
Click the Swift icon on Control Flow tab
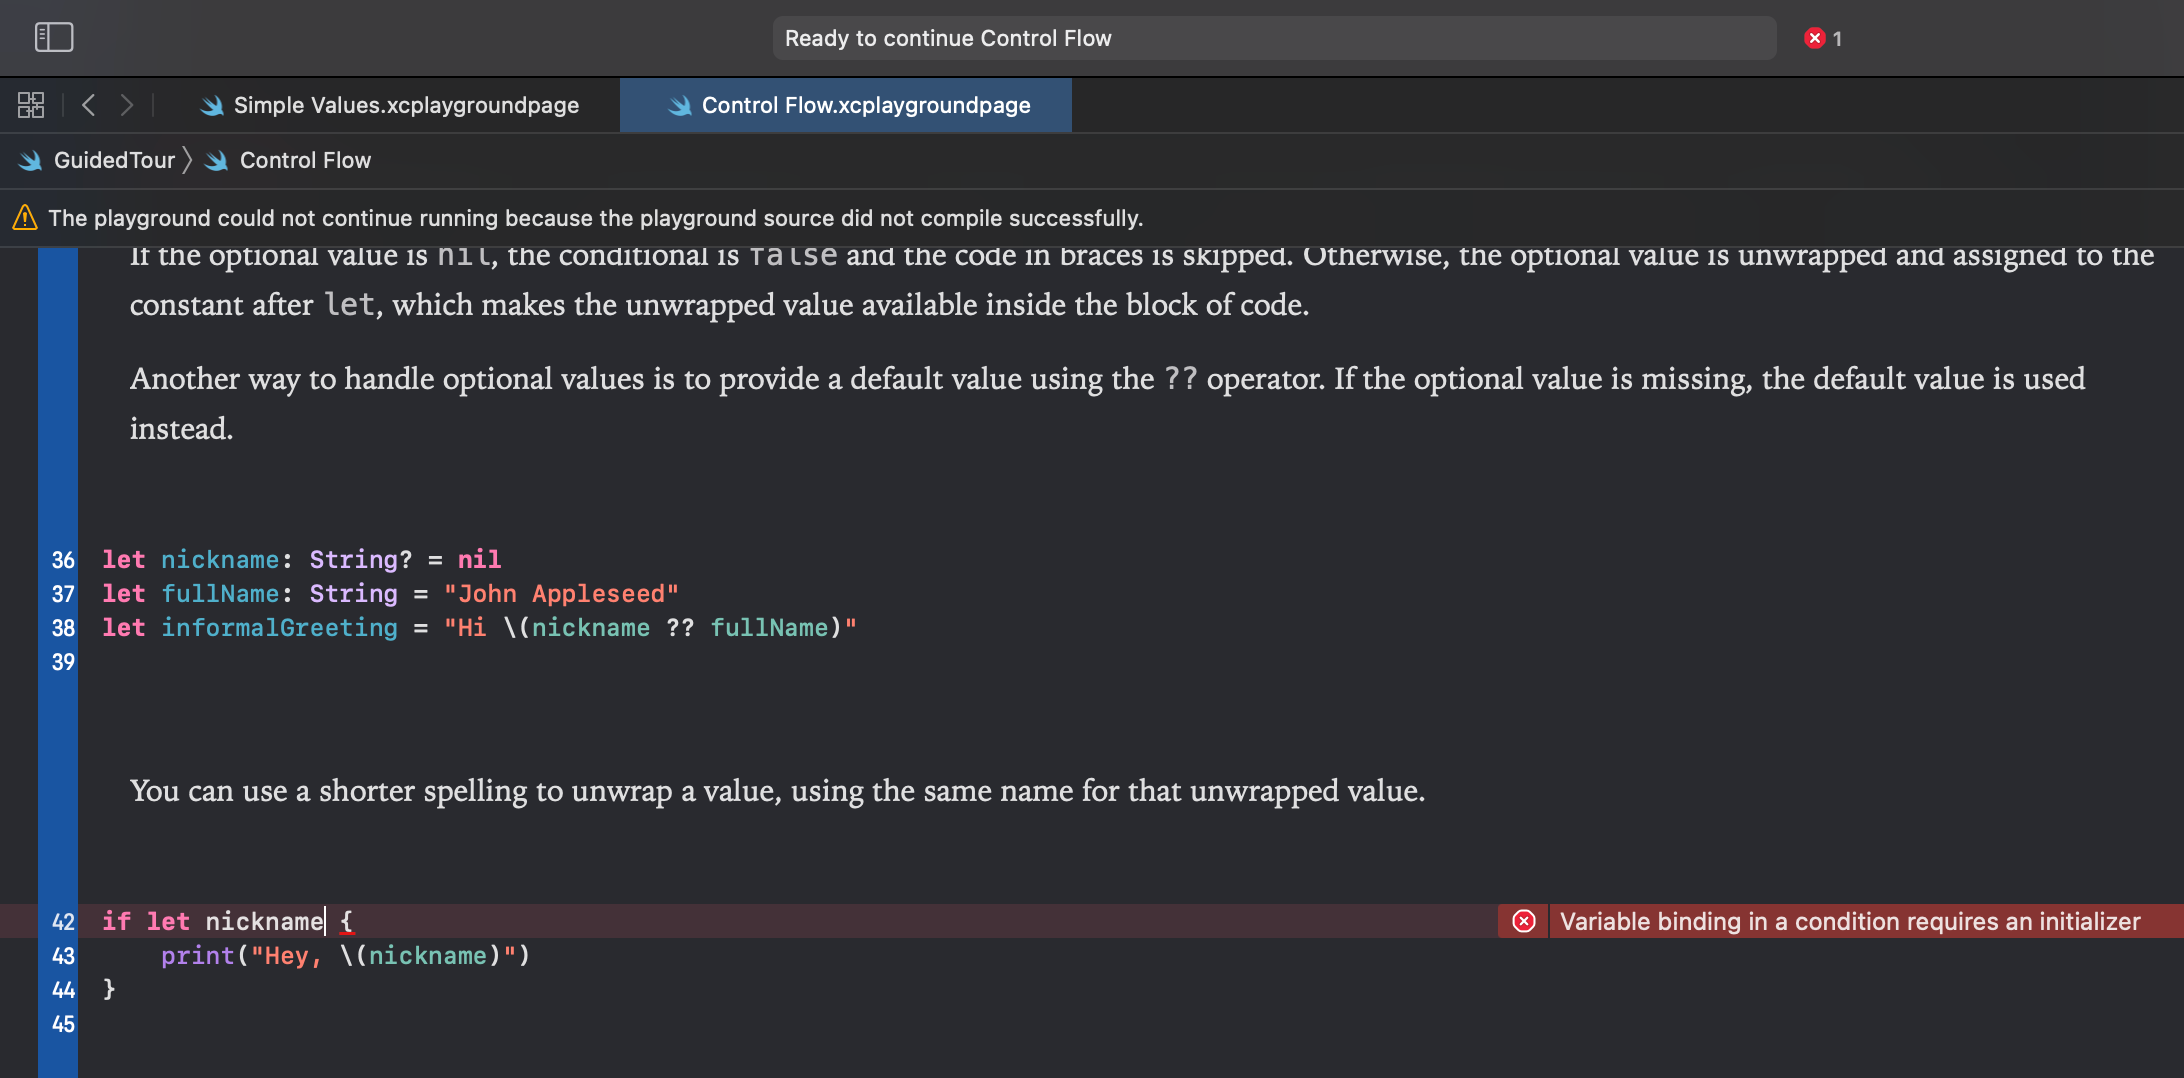pos(680,105)
